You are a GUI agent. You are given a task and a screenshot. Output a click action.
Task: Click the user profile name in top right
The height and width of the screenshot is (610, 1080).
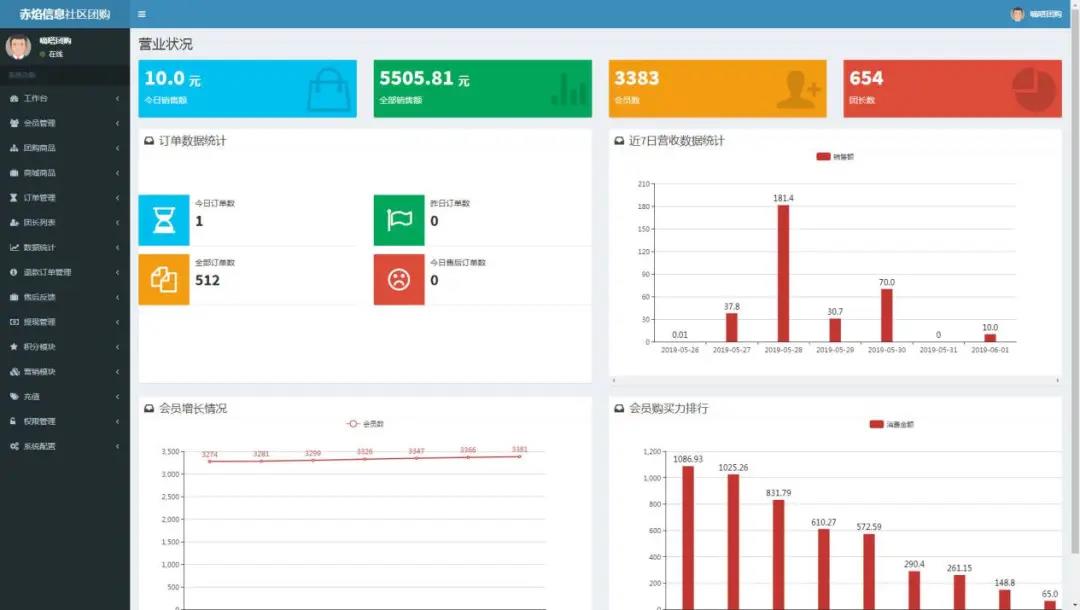click(x=1044, y=14)
